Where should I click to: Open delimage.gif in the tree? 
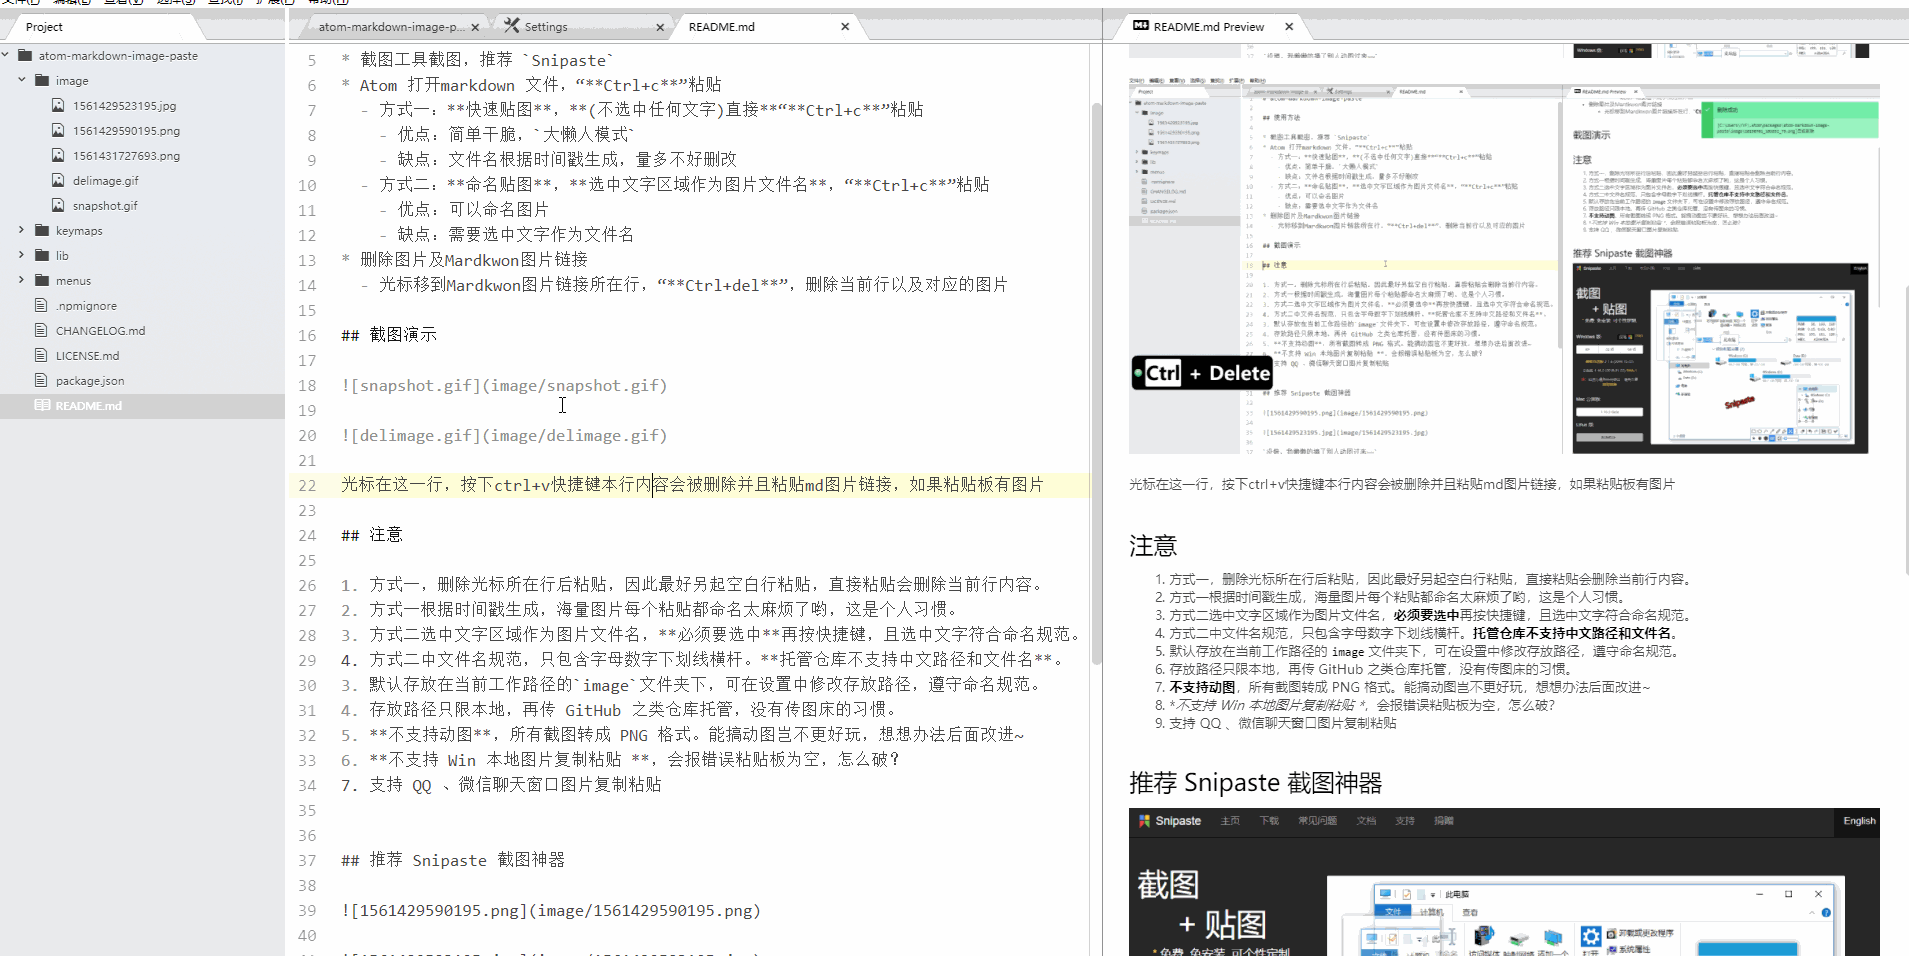tap(105, 180)
